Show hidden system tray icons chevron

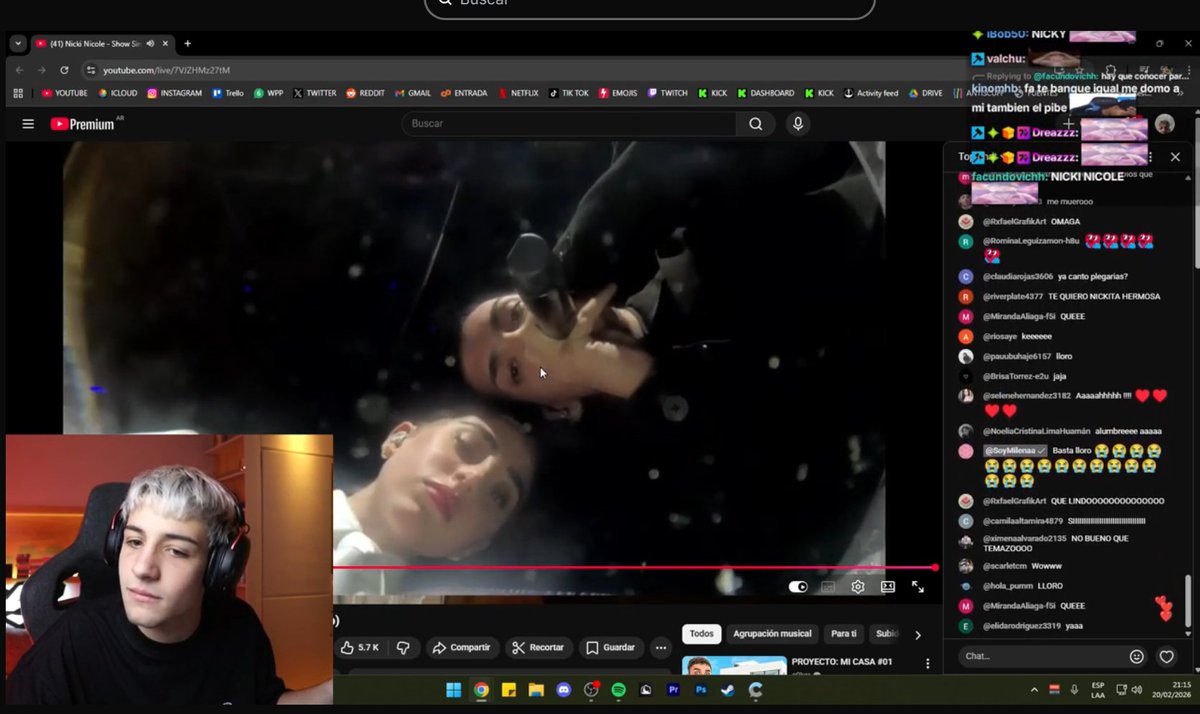pyautogui.click(x=1033, y=690)
